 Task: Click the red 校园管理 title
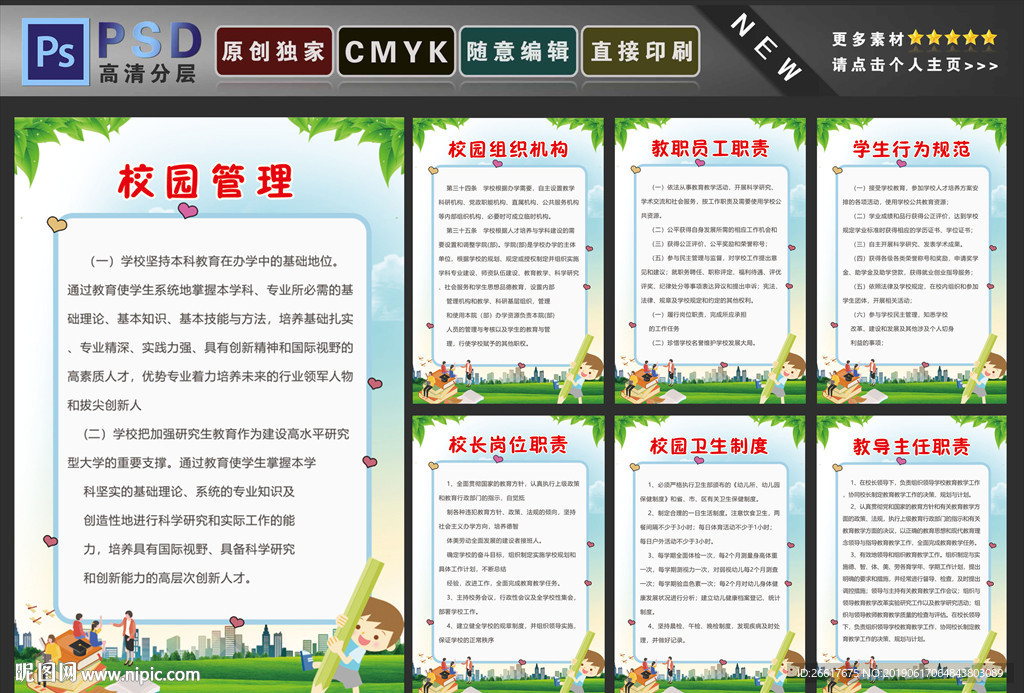pos(206,182)
